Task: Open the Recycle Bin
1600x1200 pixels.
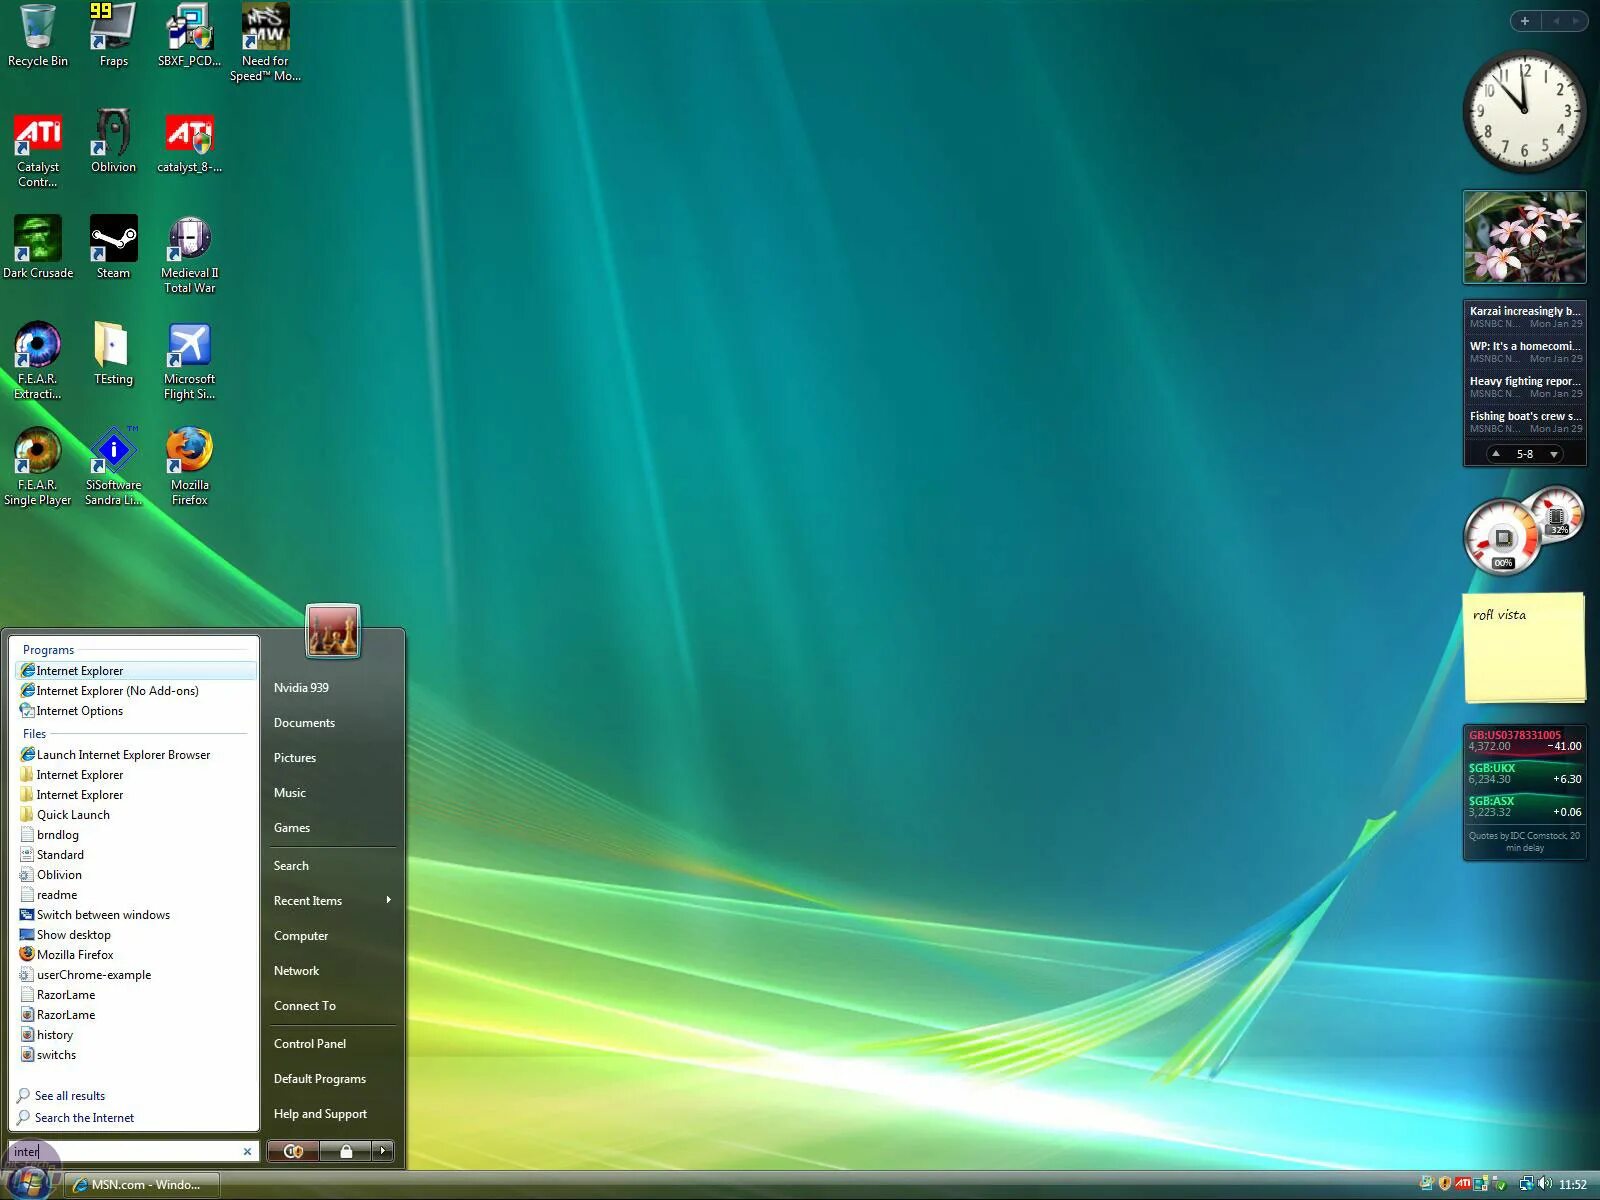Action: 38,25
